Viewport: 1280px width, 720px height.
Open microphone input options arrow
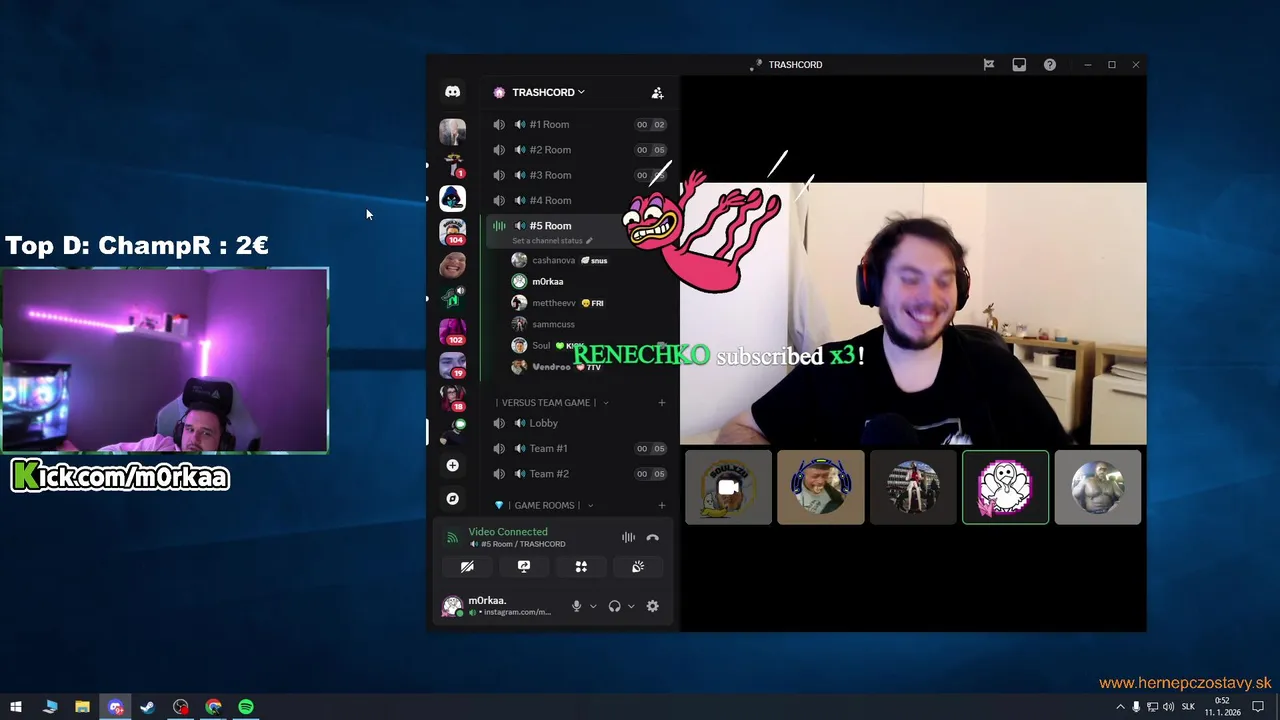[x=593, y=606]
